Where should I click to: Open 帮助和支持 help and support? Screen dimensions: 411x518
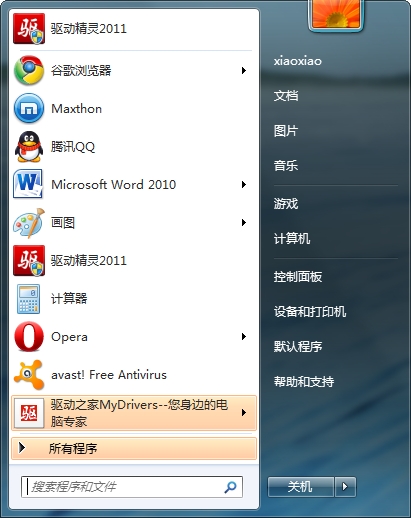(304, 381)
